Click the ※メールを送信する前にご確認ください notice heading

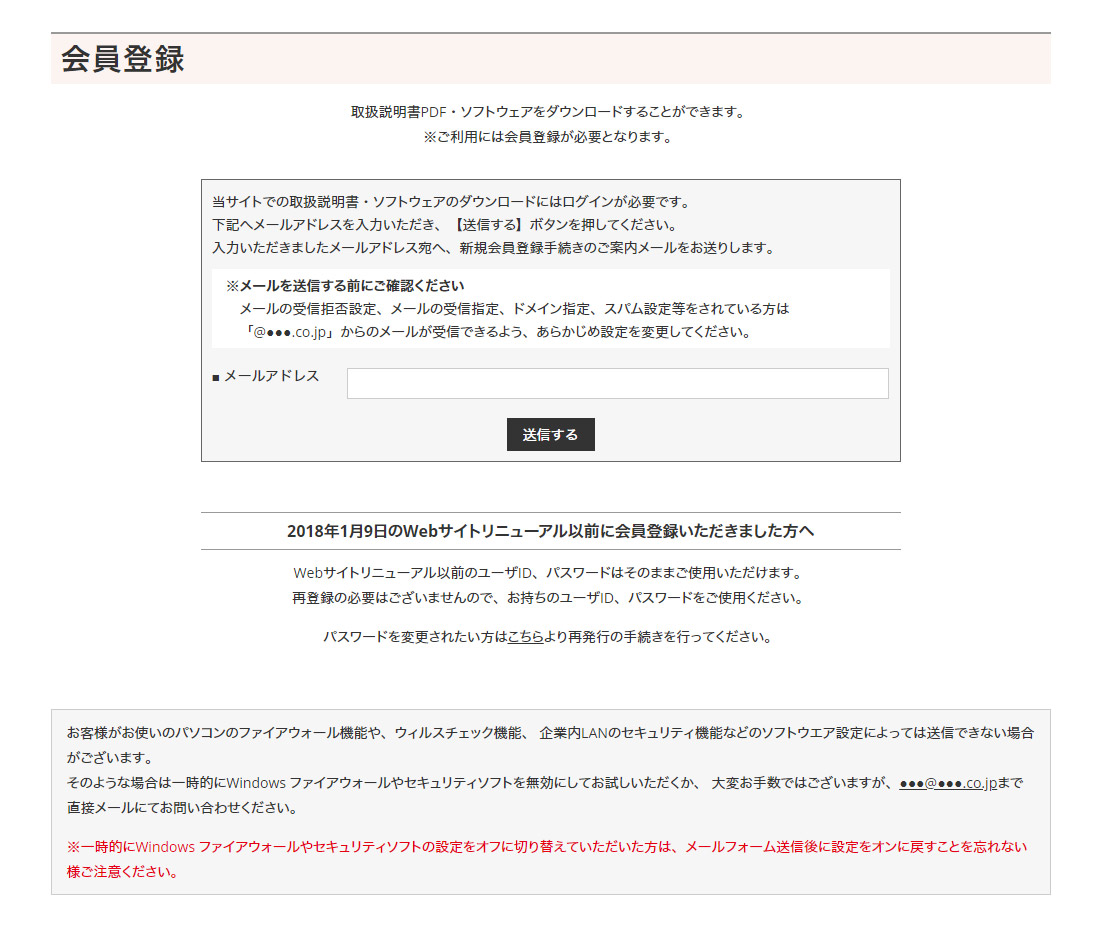[345, 285]
